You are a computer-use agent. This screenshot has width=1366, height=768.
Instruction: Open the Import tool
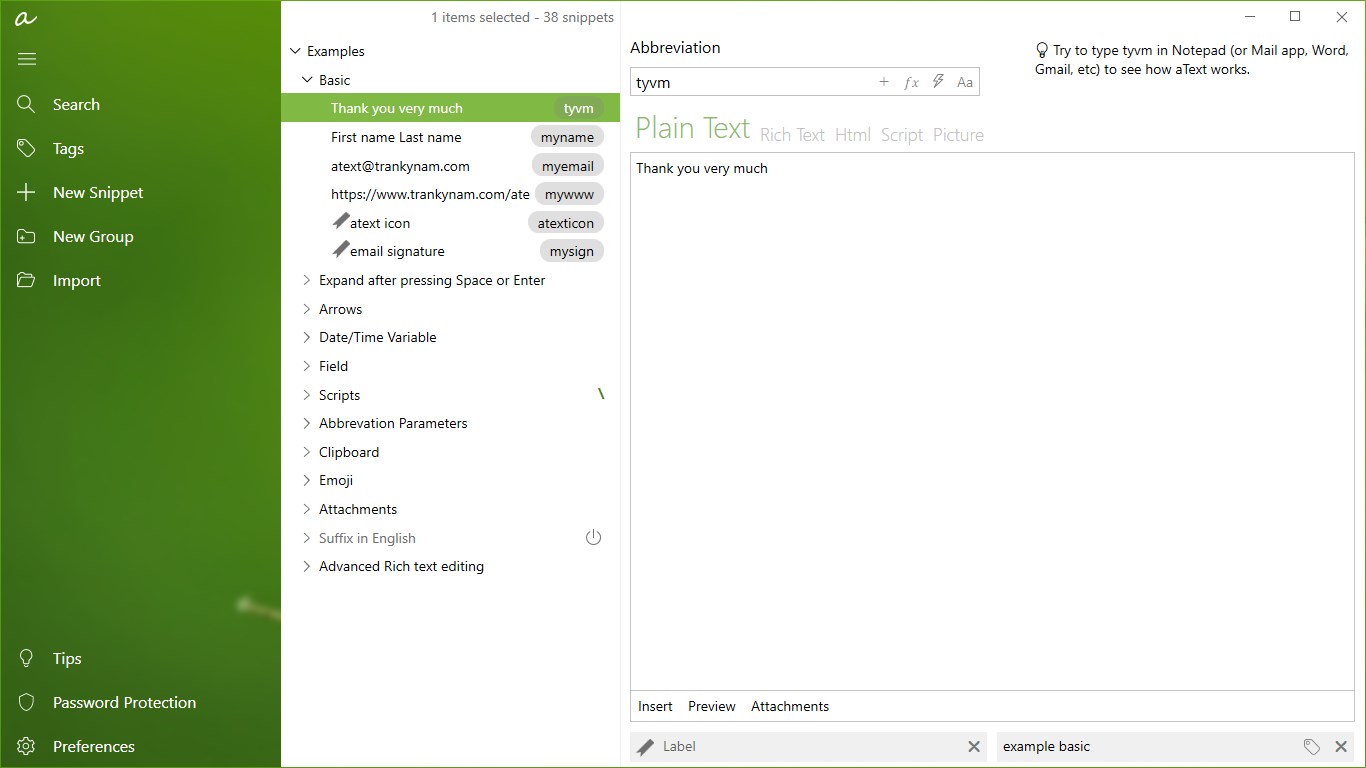[77, 280]
